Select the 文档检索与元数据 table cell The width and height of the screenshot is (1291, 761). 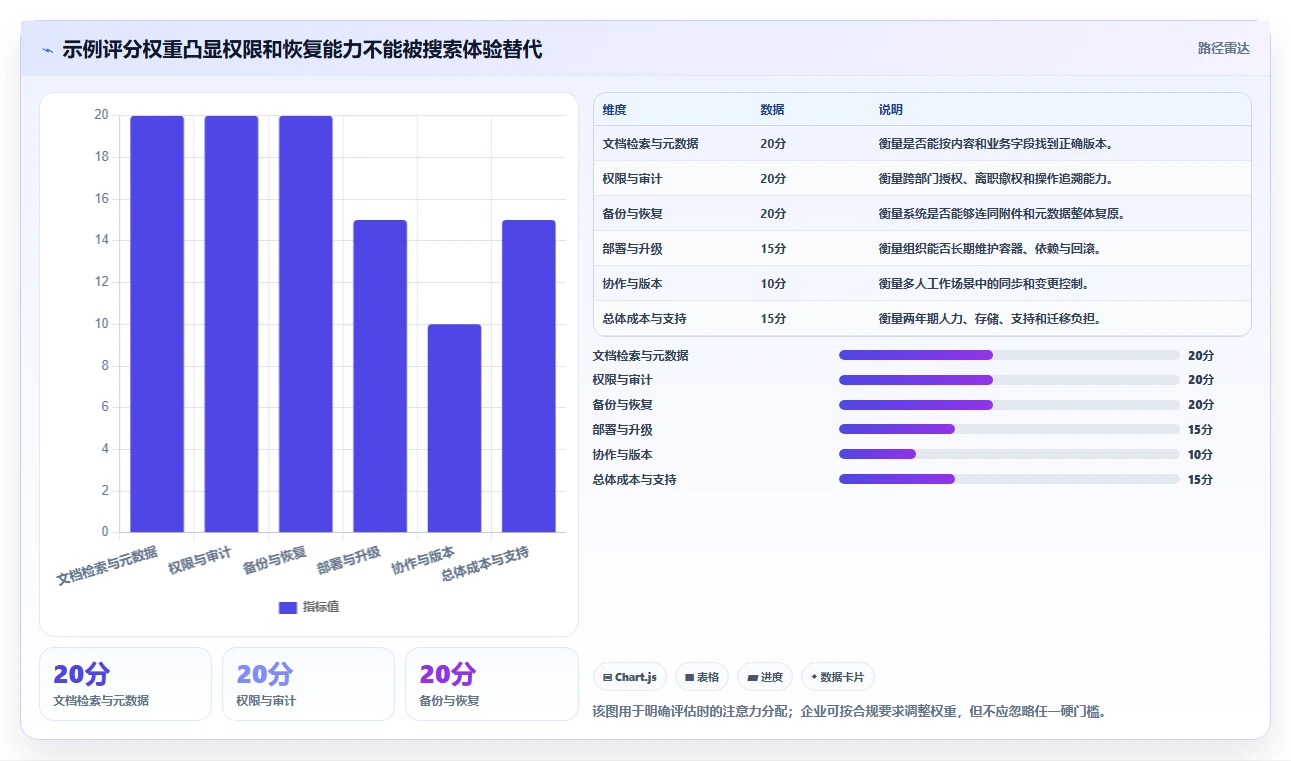[x=650, y=144]
